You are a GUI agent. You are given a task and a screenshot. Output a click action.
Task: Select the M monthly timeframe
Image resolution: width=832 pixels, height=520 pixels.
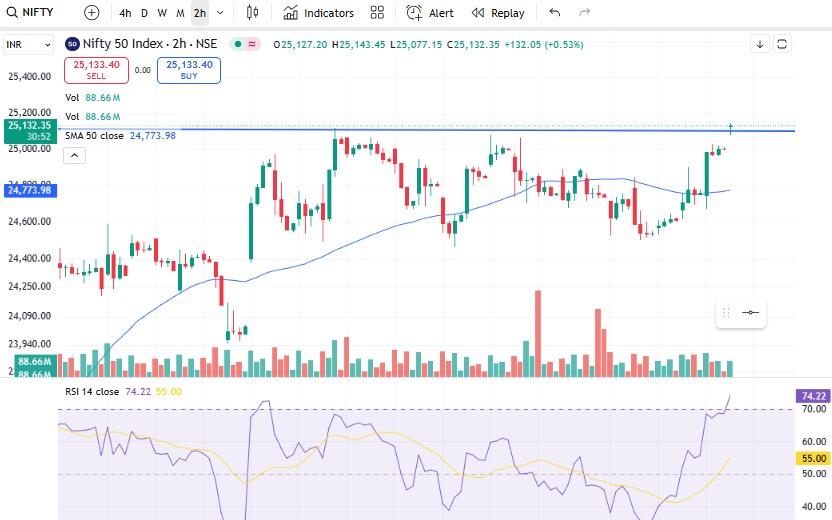click(x=180, y=13)
